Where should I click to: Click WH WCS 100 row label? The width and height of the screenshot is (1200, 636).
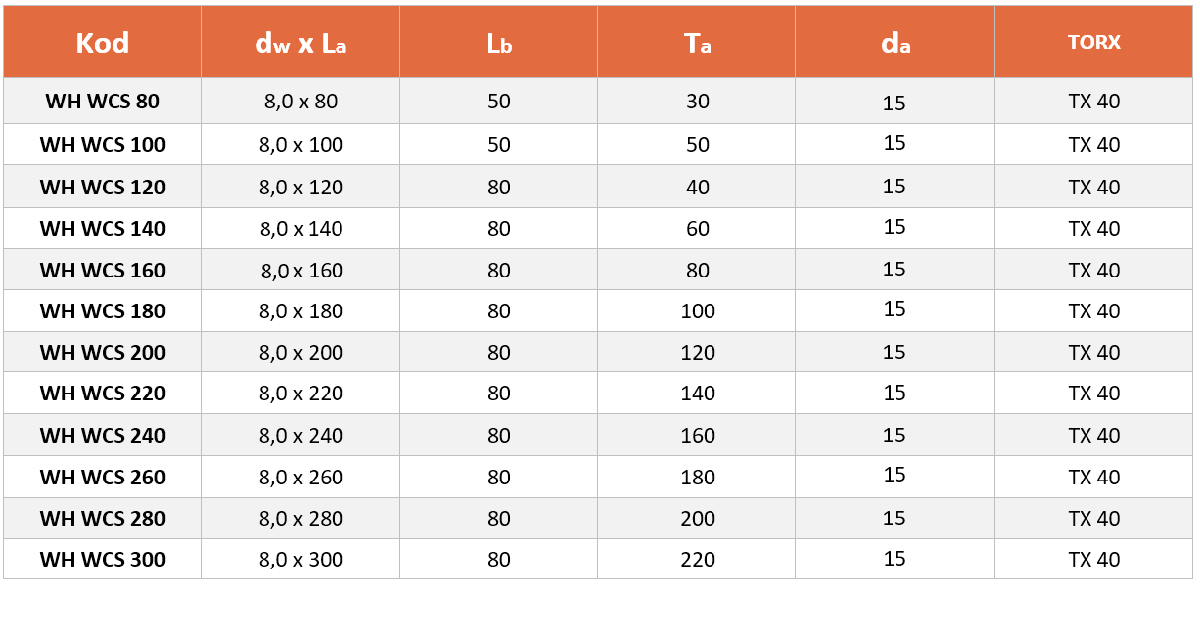point(102,144)
